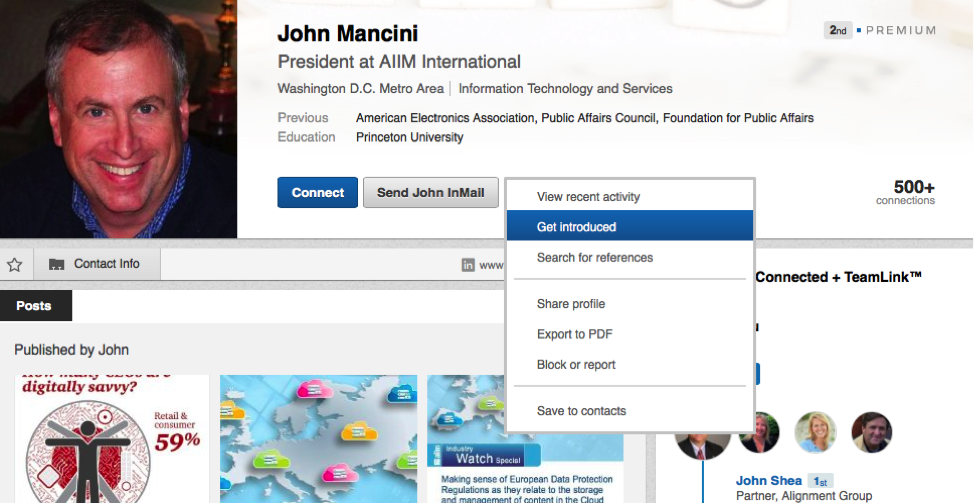Open the Europe cloud map post thumbnail
Screen dimensions: 974x504
point(319,439)
